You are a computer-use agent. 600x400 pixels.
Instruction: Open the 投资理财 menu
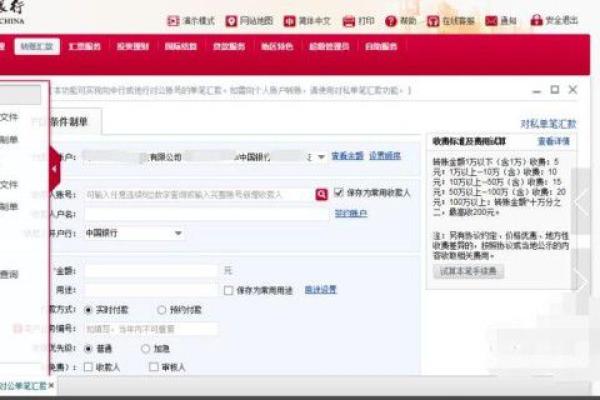coord(132,46)
